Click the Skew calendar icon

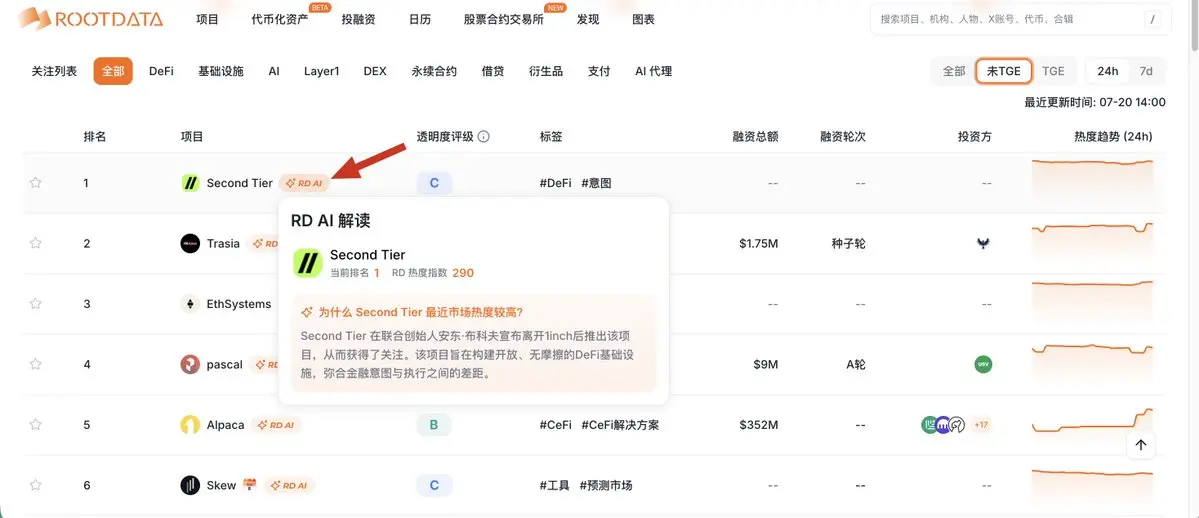click(x=249, y=484)
